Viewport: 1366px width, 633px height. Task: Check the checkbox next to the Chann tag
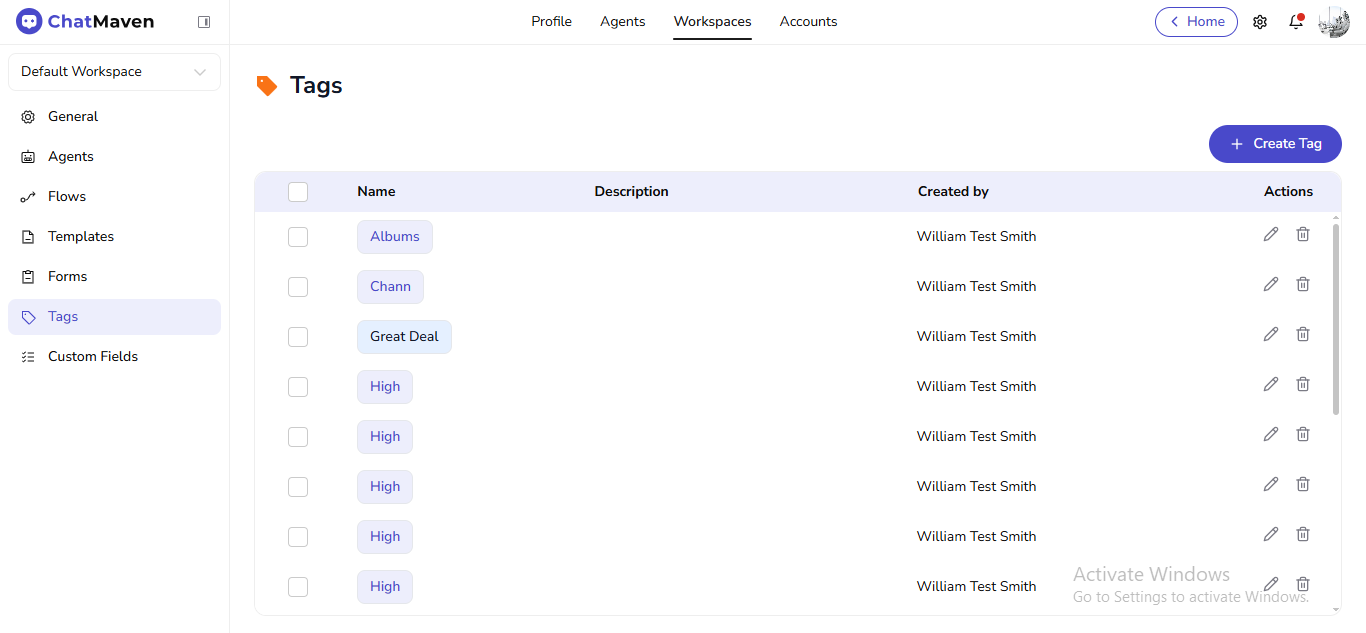[297, 287]
